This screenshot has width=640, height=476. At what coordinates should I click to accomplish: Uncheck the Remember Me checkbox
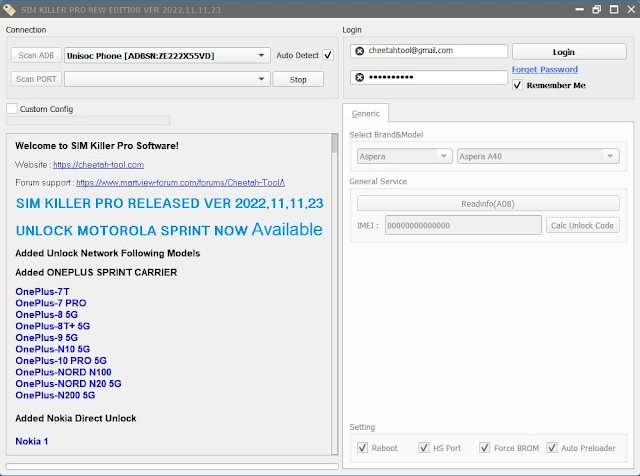click(517, 85)
